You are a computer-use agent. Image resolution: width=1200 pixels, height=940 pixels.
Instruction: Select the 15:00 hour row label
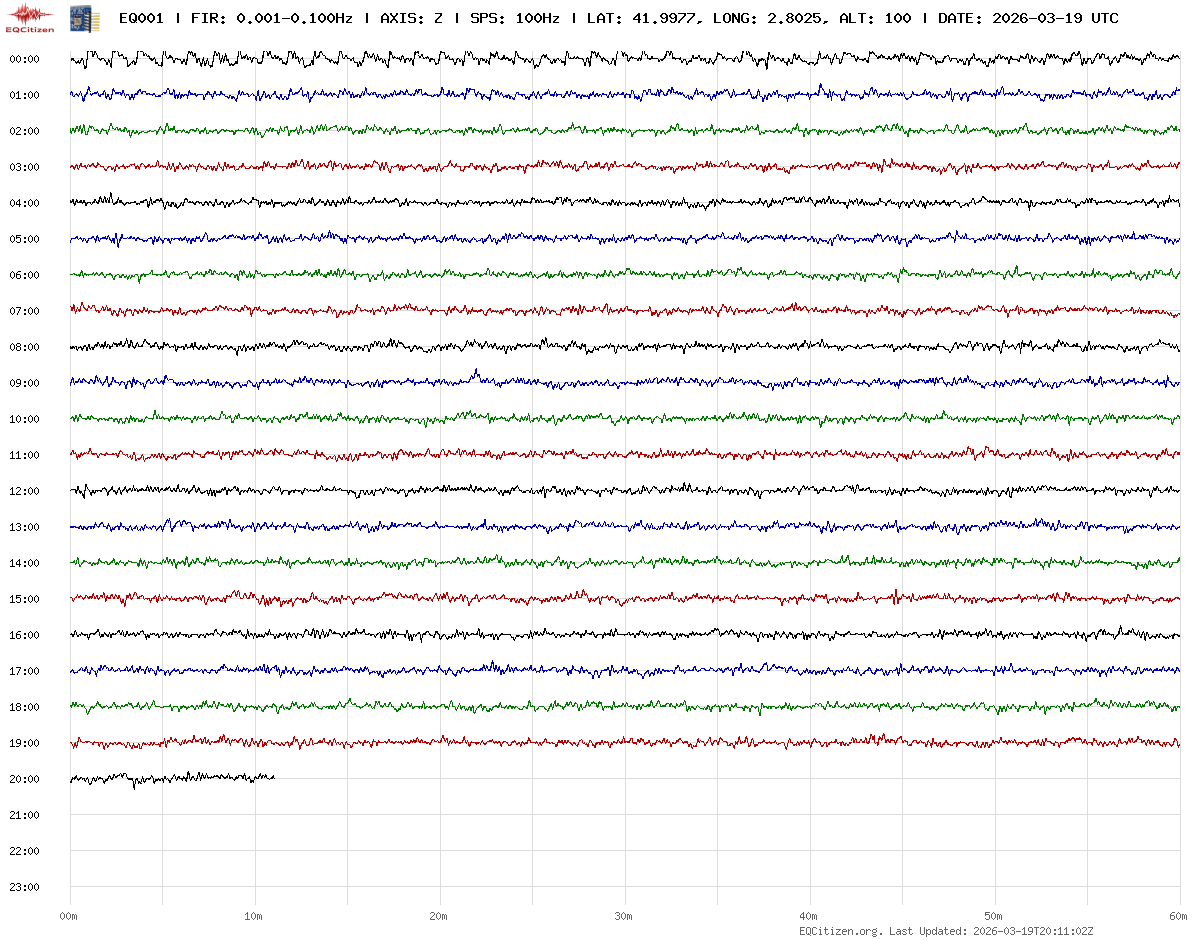pos(24,599)
